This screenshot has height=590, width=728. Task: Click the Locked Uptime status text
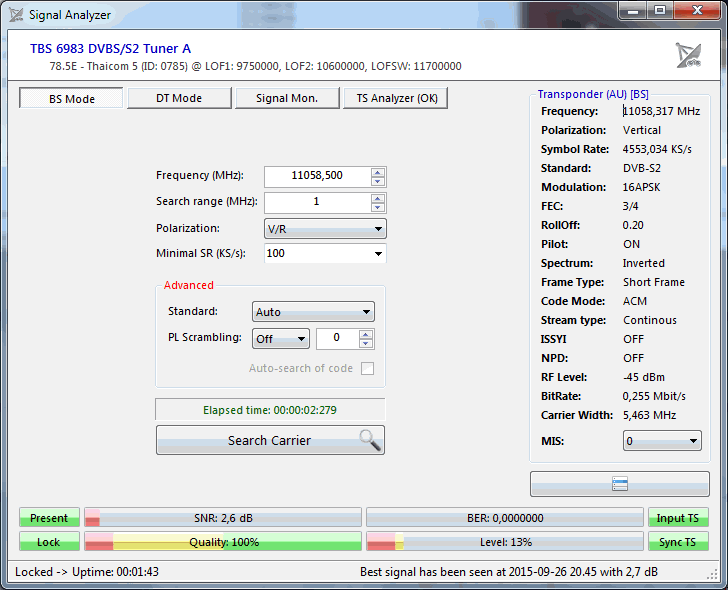[87, 572]
